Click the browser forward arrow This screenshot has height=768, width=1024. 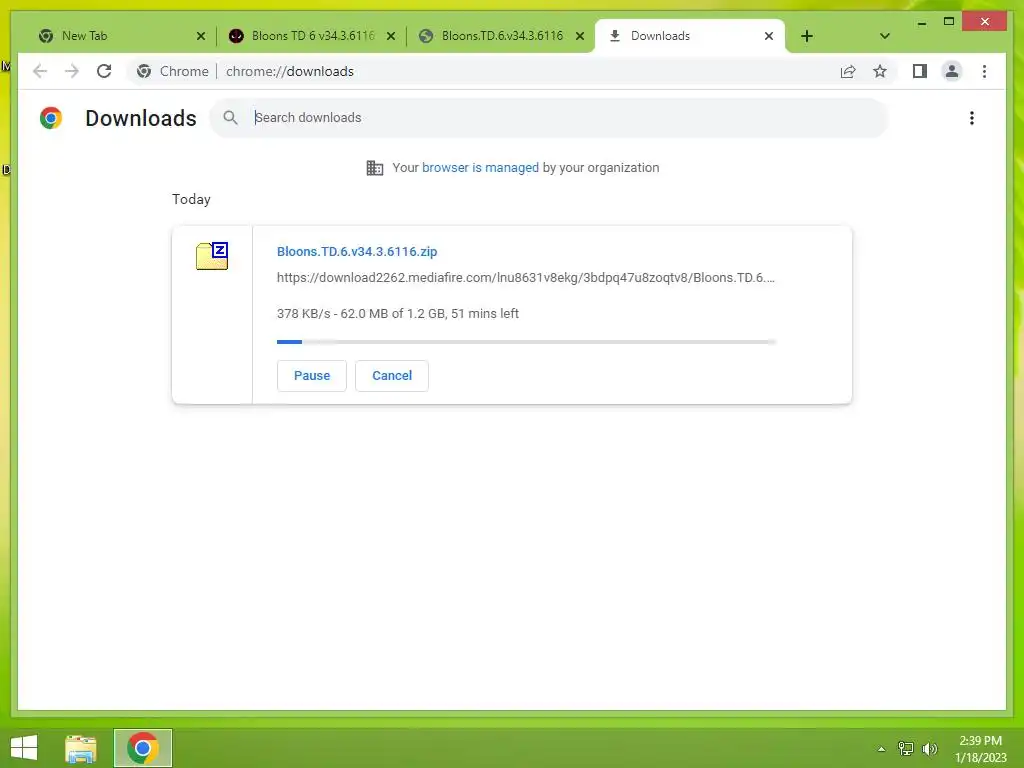[x=72, y=71]
